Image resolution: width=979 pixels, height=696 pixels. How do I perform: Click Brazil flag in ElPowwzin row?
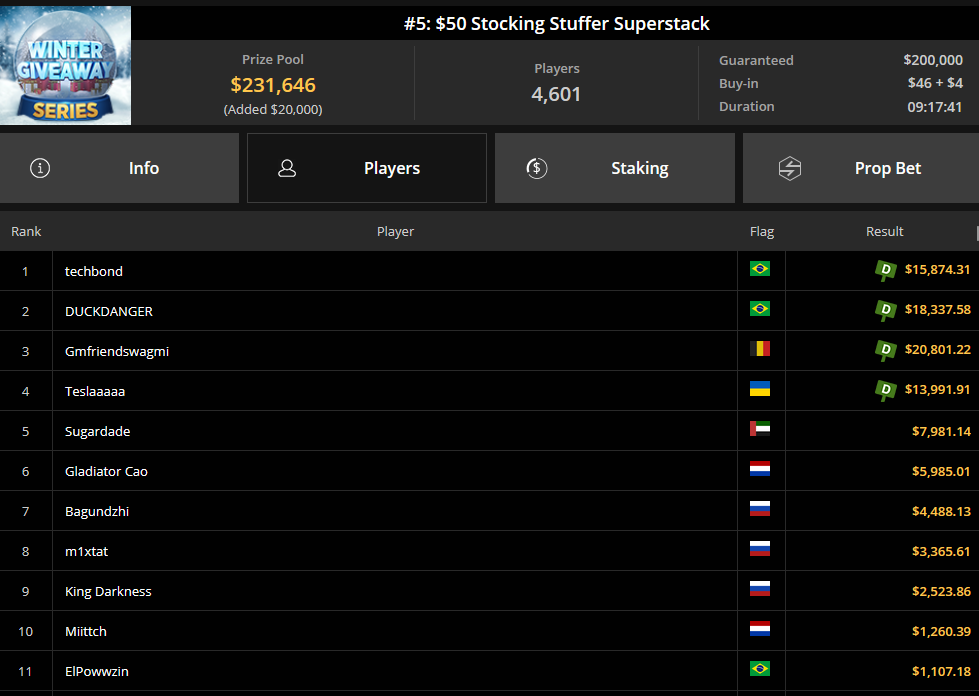click(760, 668)
